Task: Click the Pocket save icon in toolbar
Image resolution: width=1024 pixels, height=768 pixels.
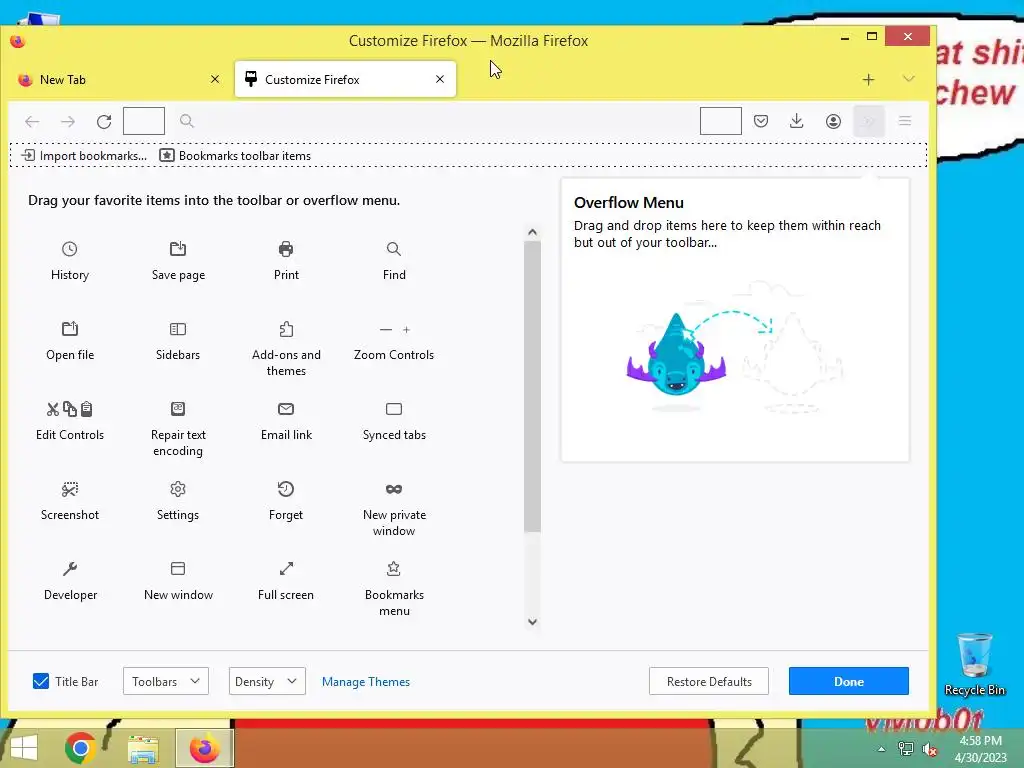Action: pyautogui.click(x=761, y=121)
